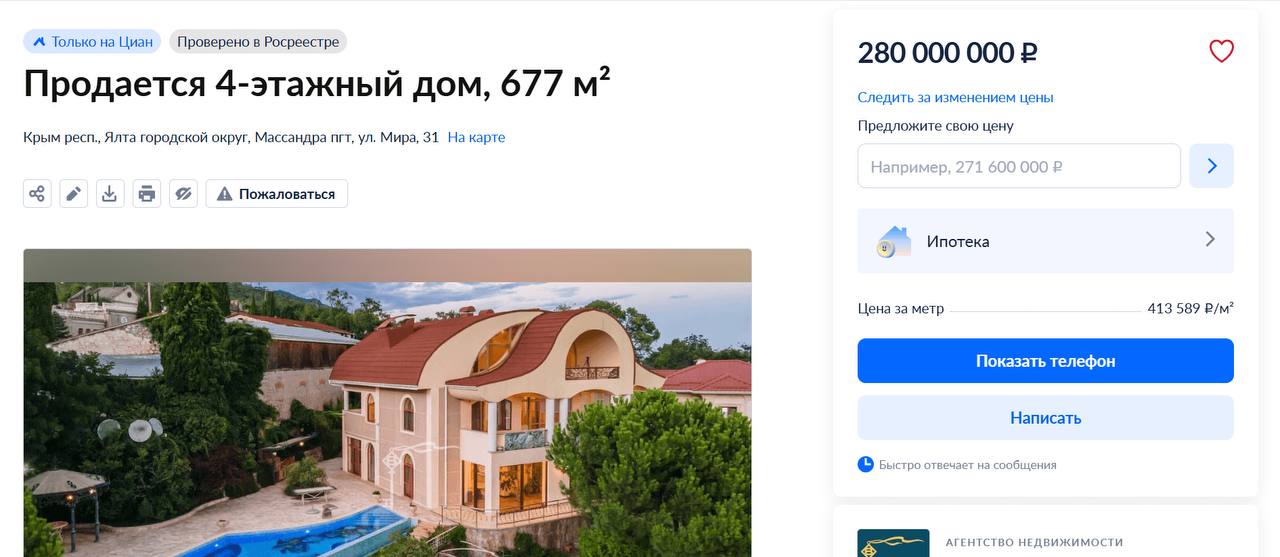The image size is (1280, 557).
Task: Add listing to favorites heart icon
Action: pyautogui.click(x=1222, y=51)
